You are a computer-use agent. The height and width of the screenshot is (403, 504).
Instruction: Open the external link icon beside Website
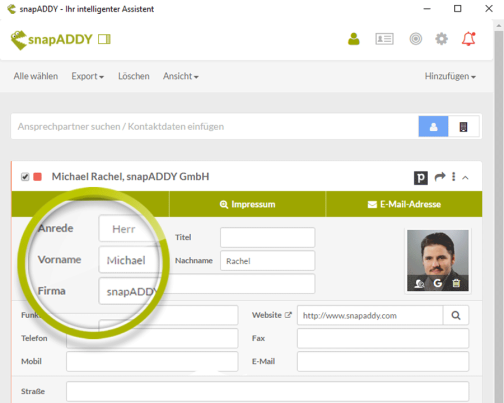pos(288,315)
